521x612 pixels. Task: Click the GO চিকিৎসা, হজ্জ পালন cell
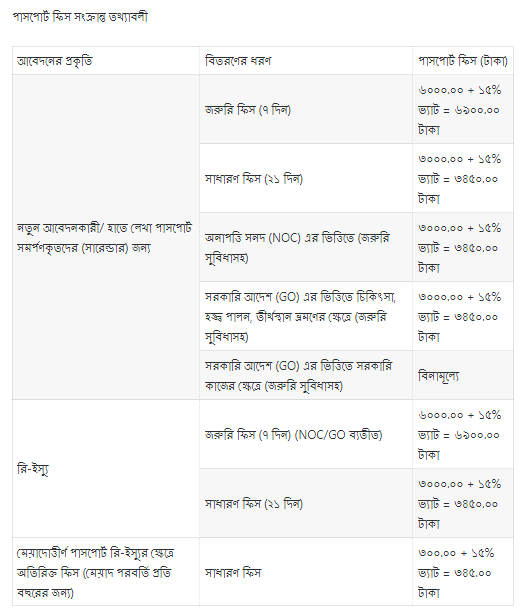(x=306, y=317)
